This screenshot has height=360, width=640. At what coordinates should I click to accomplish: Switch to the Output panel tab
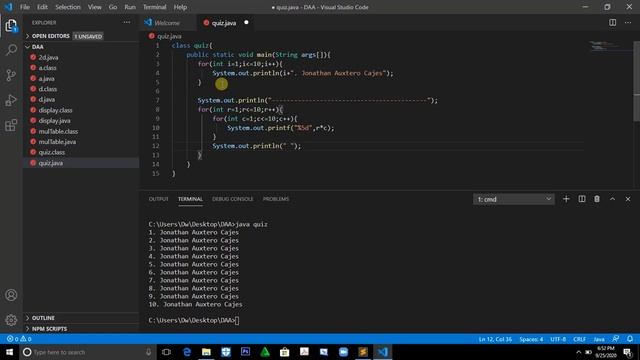(x=158, y=199)
